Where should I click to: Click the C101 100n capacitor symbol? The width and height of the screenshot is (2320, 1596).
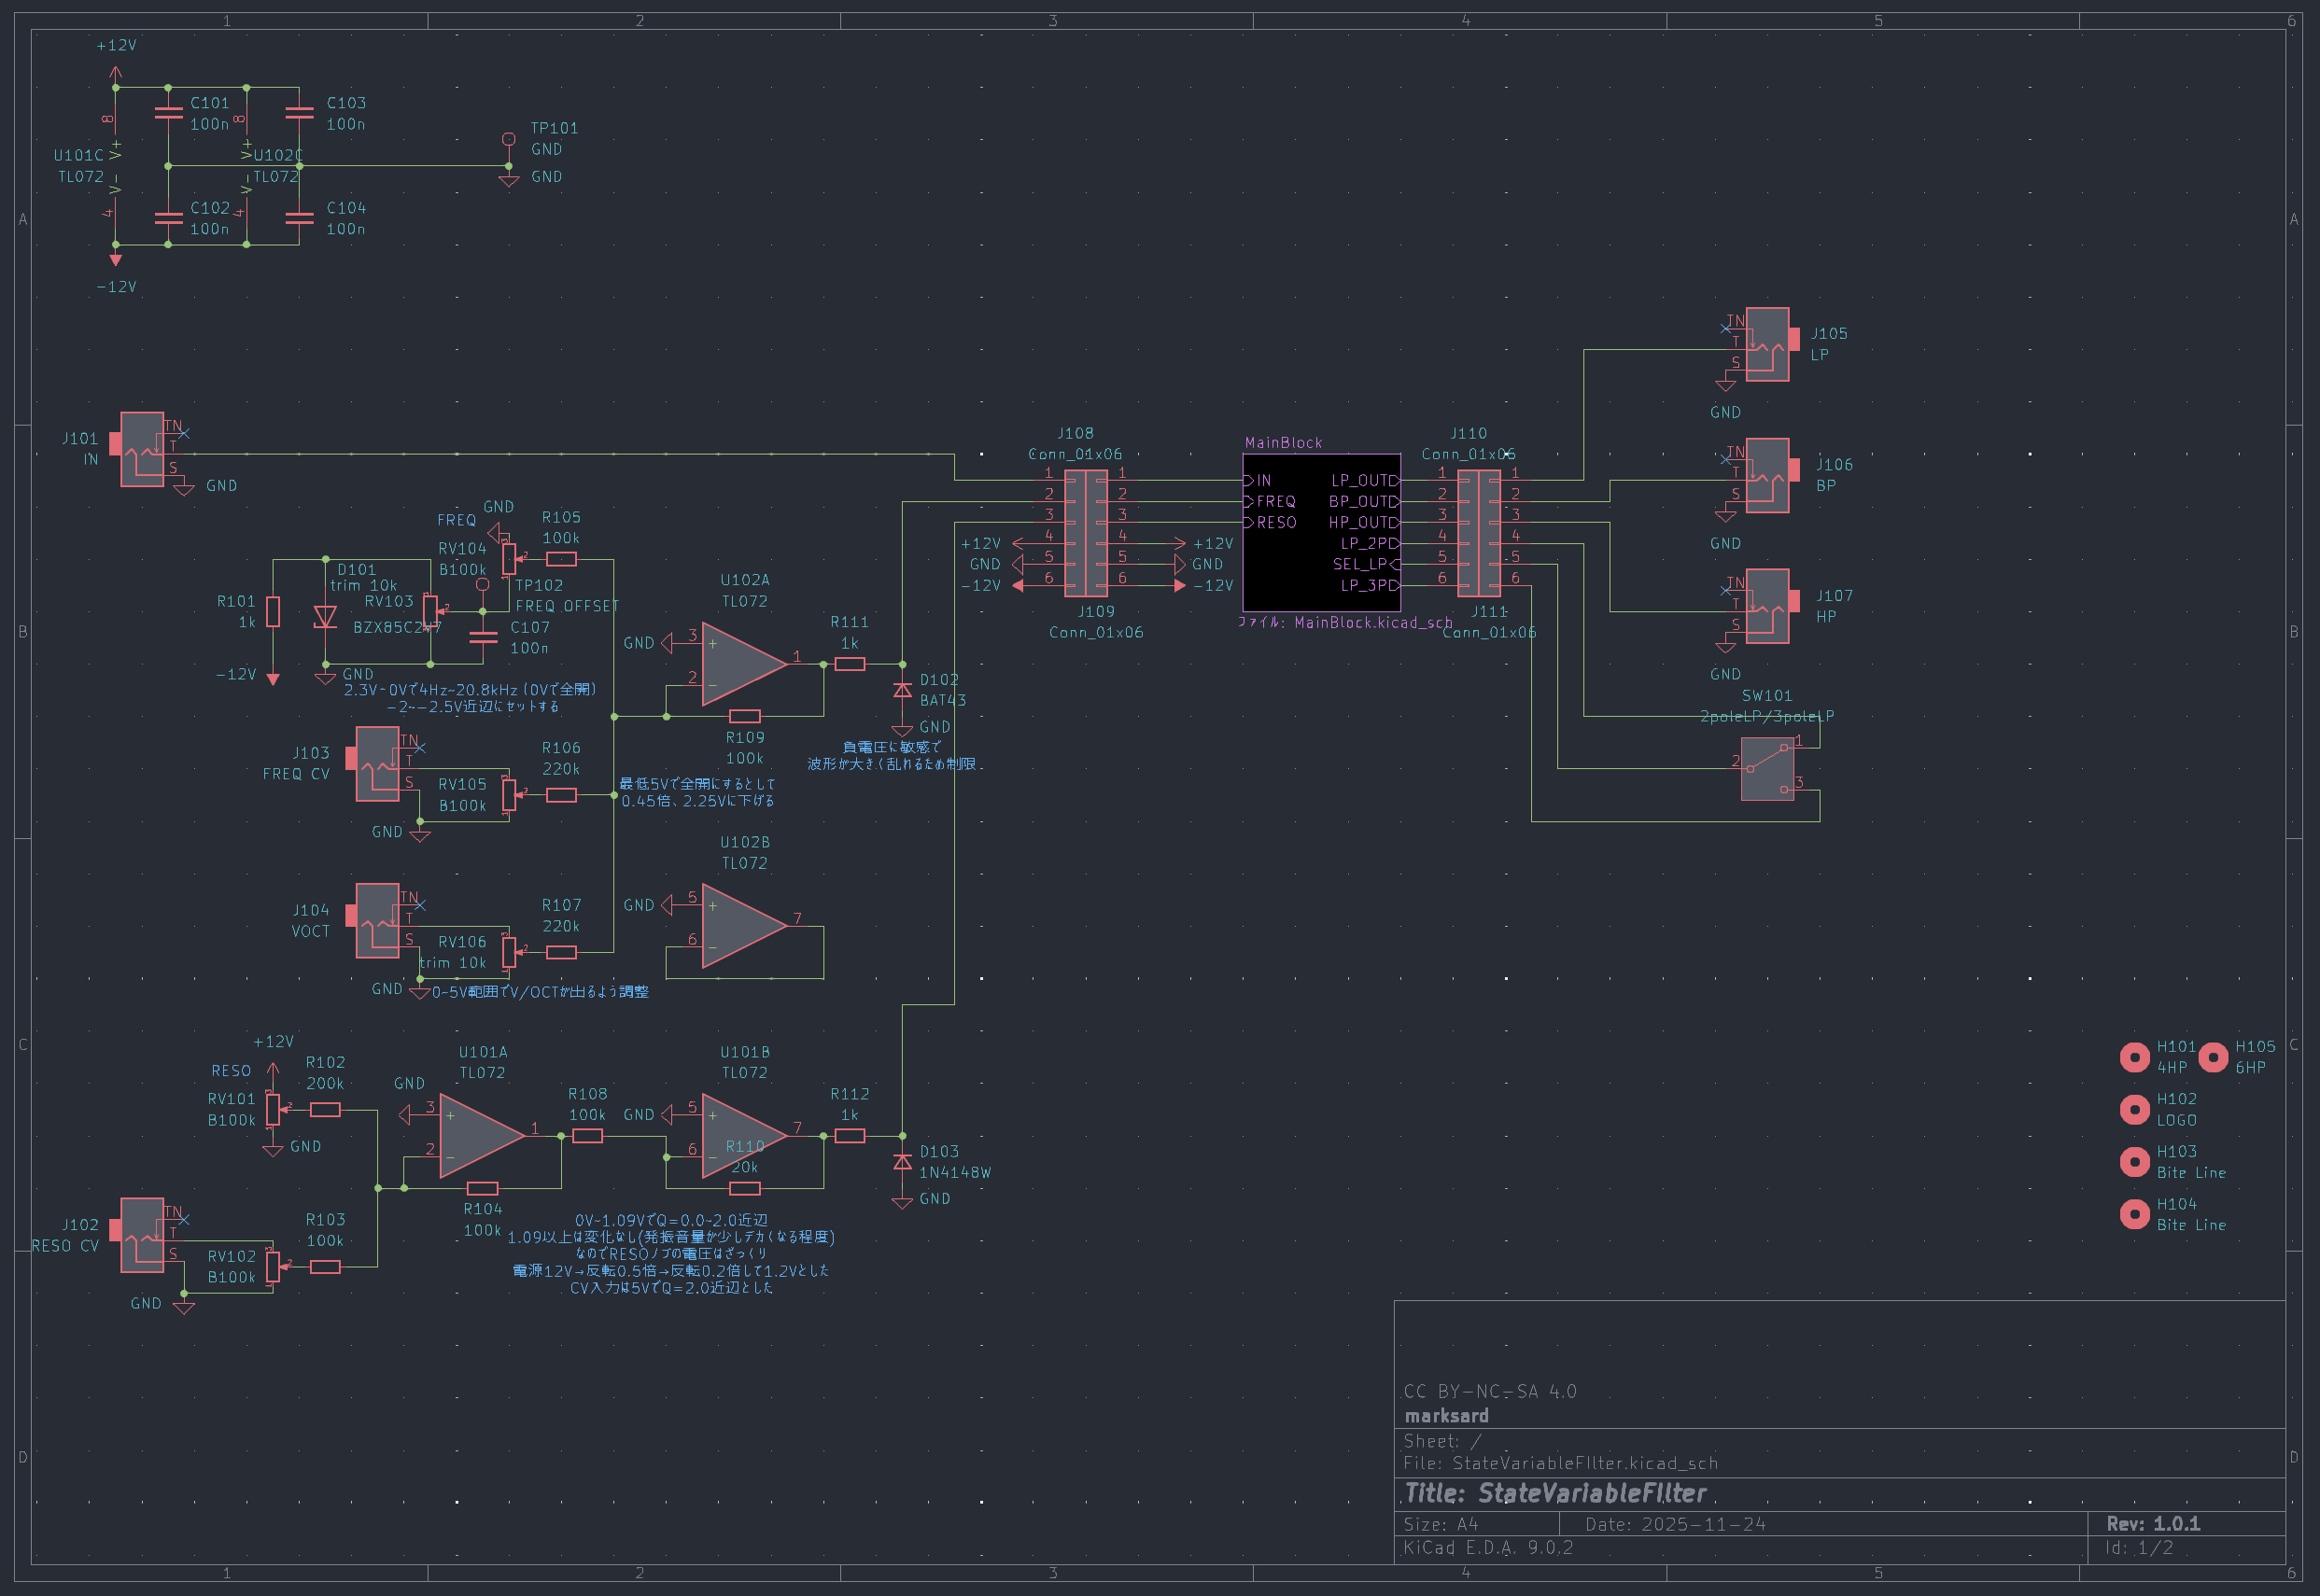tap(168, 113)
